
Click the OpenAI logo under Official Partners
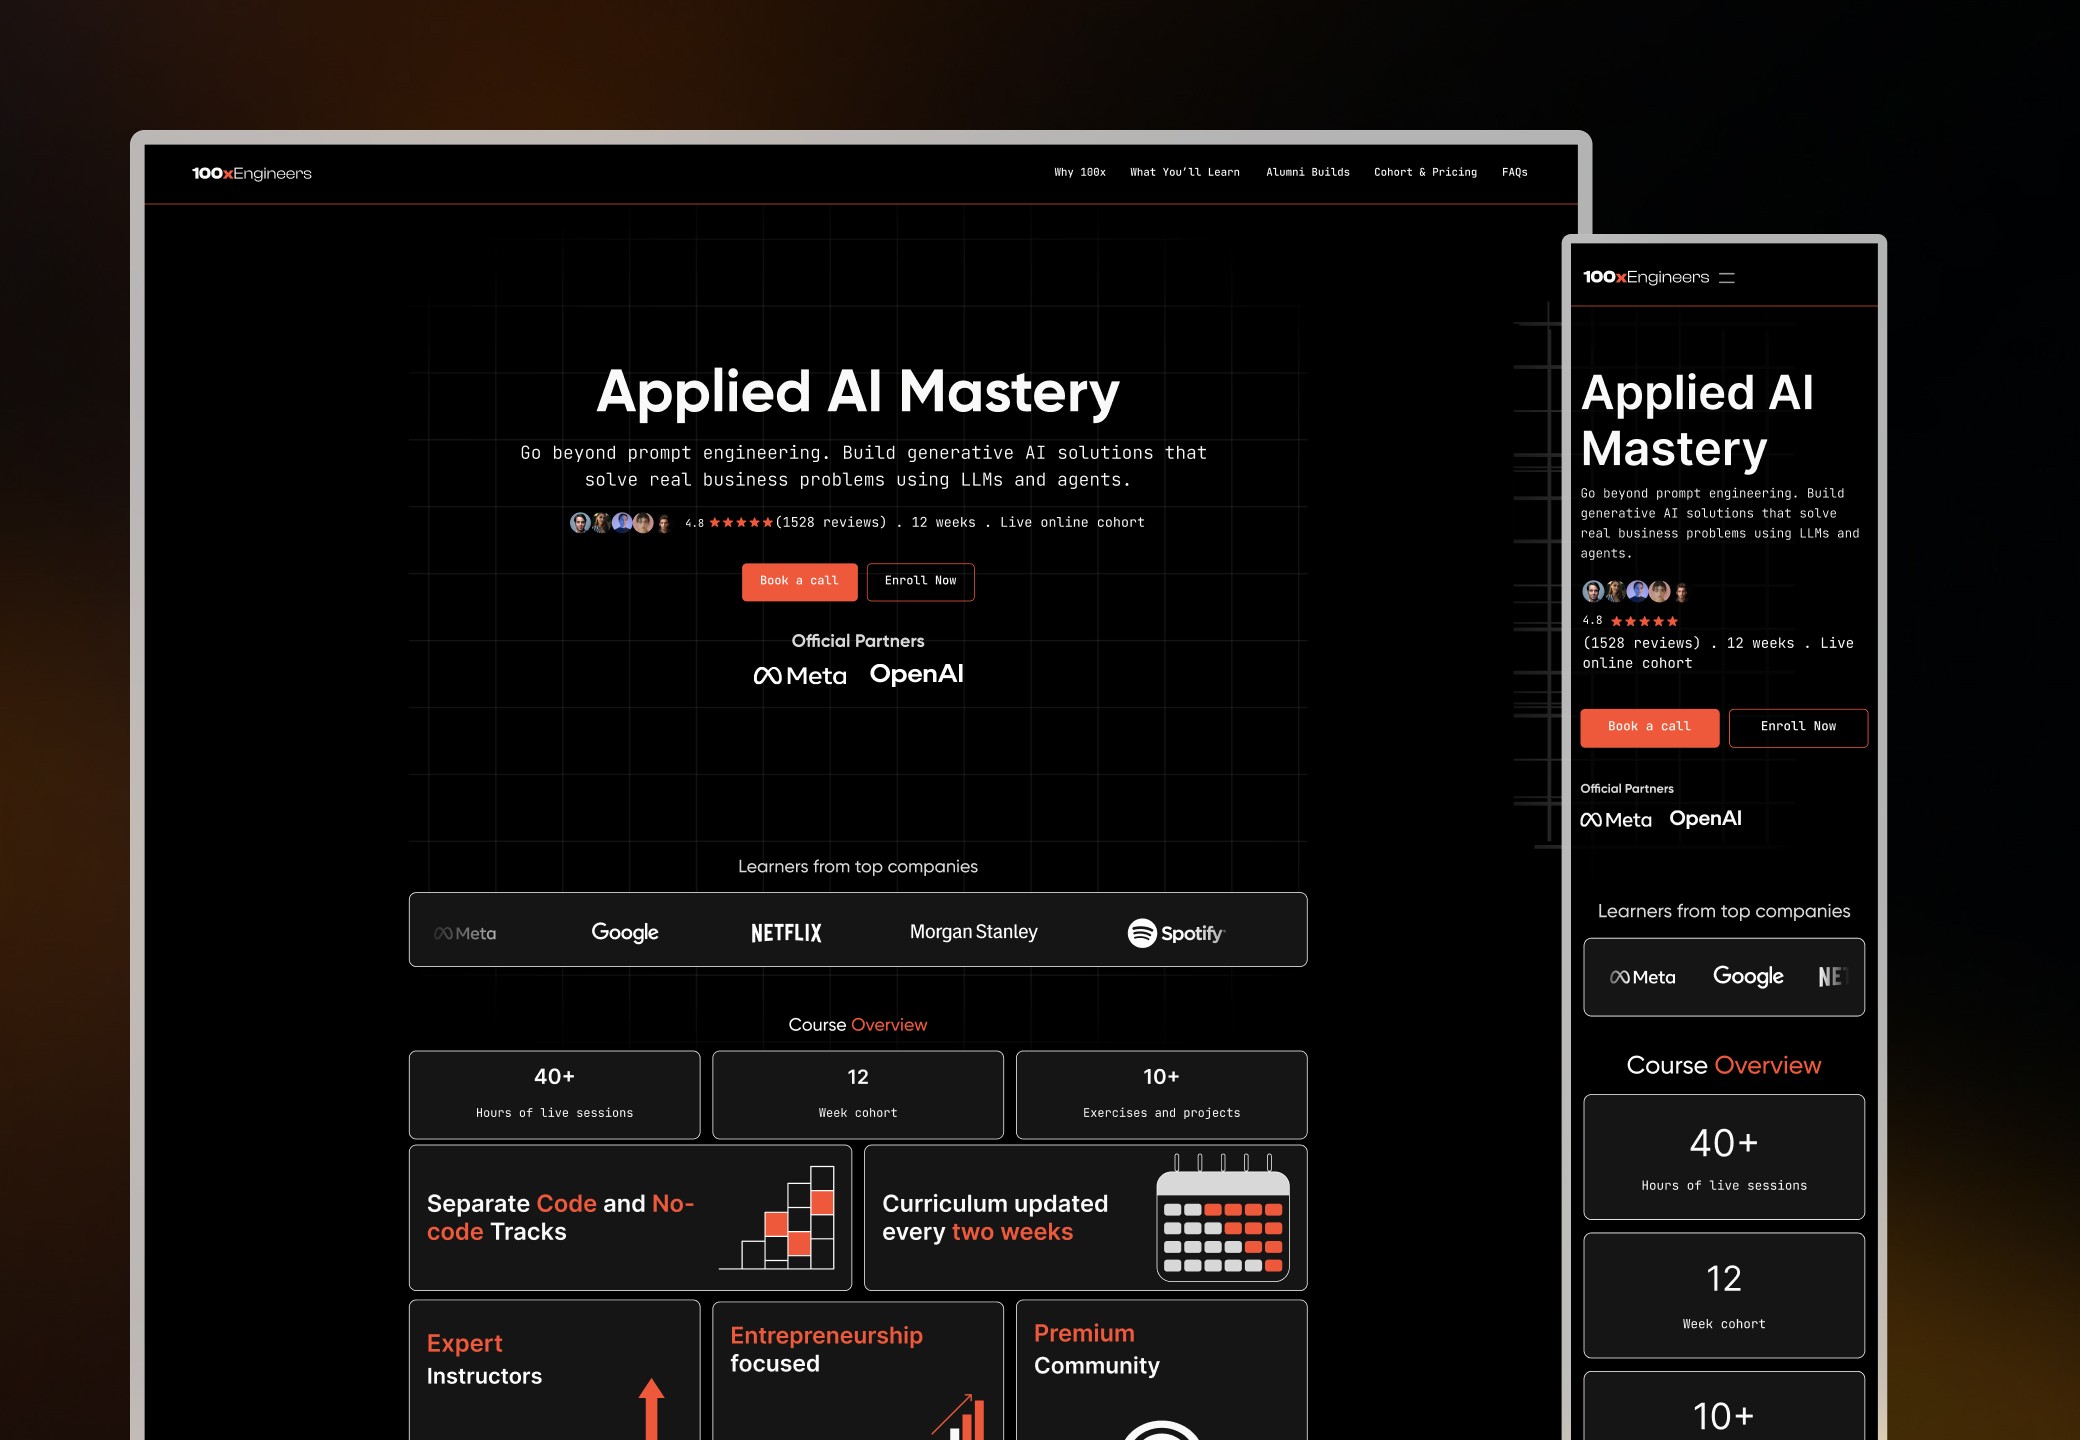point(916,673)
